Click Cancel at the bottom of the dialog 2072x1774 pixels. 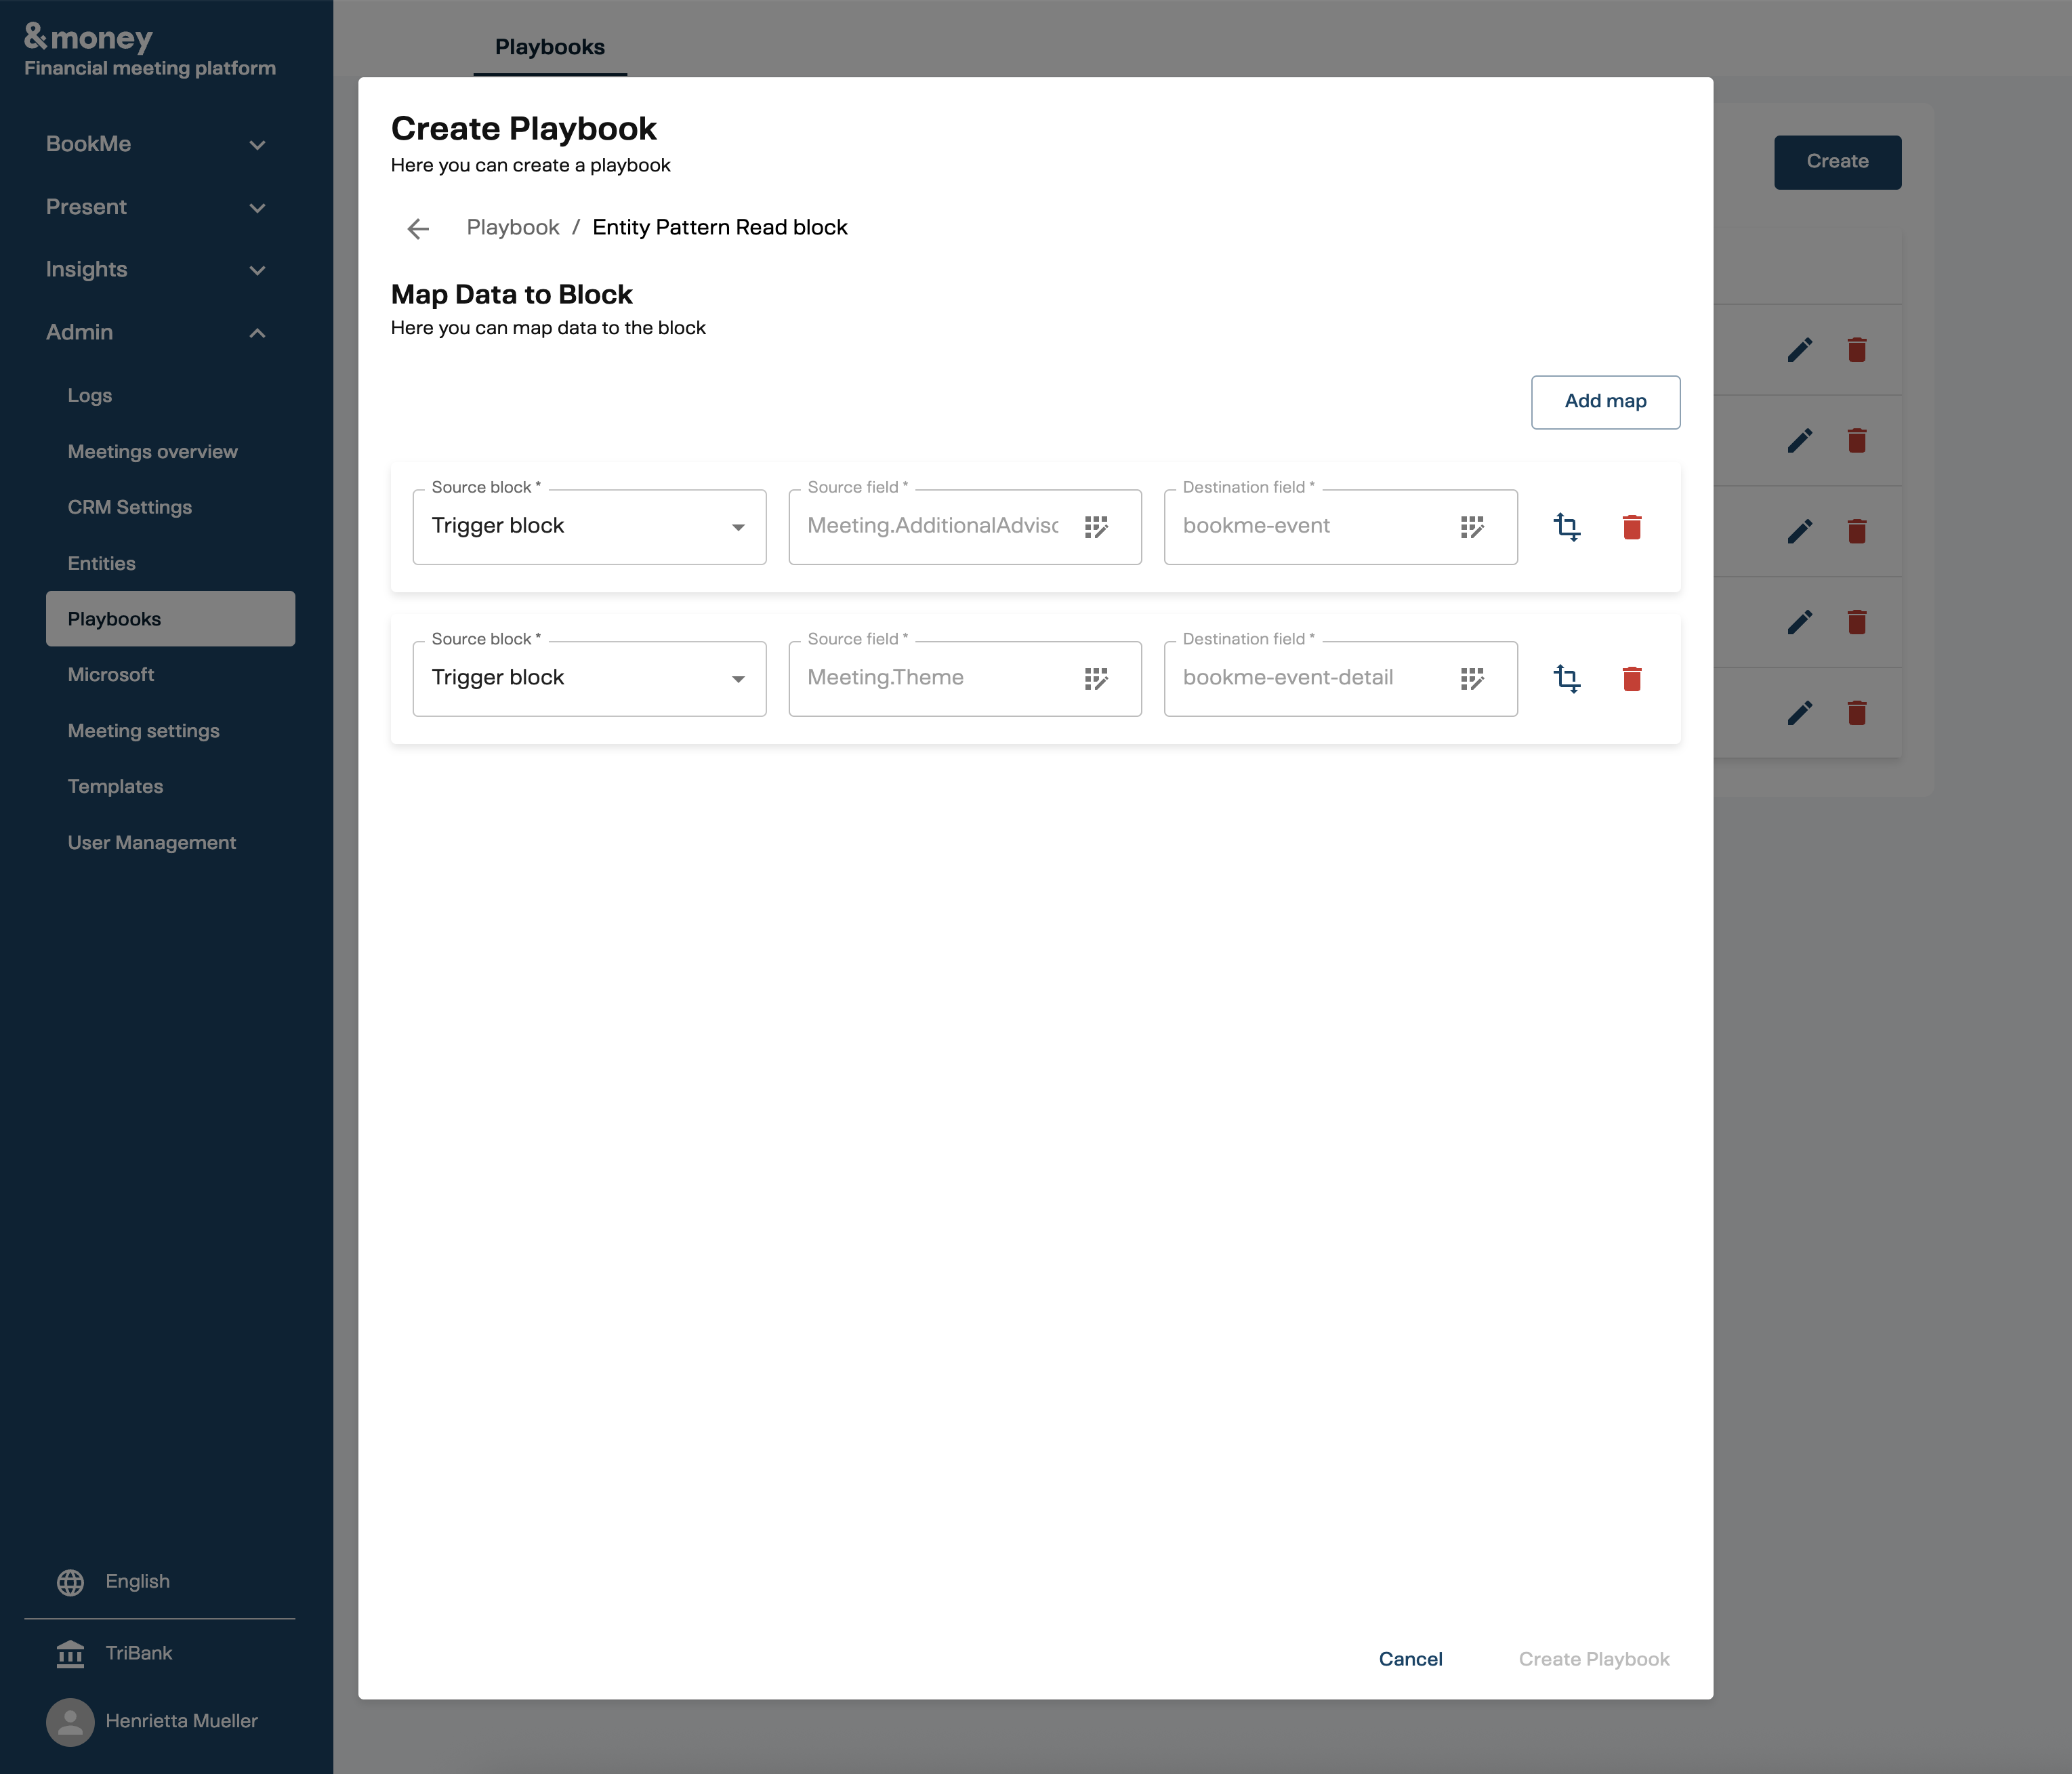[1410, 1658]
